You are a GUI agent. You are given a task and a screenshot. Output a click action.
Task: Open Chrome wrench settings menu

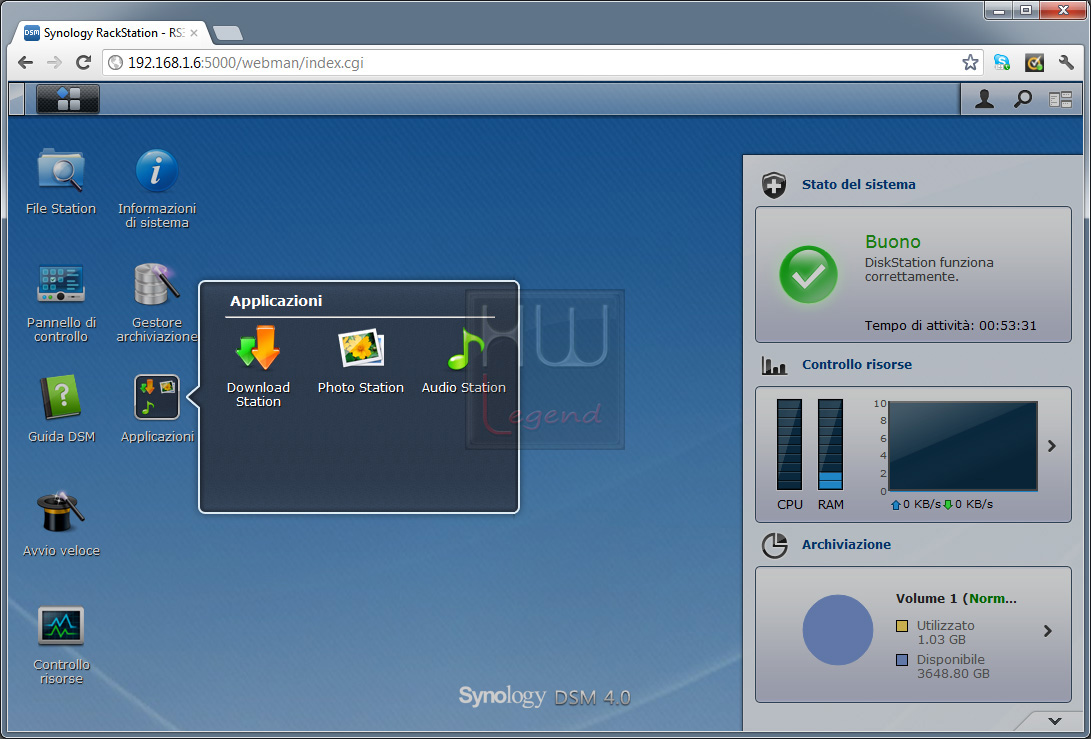click(1066, 63)
